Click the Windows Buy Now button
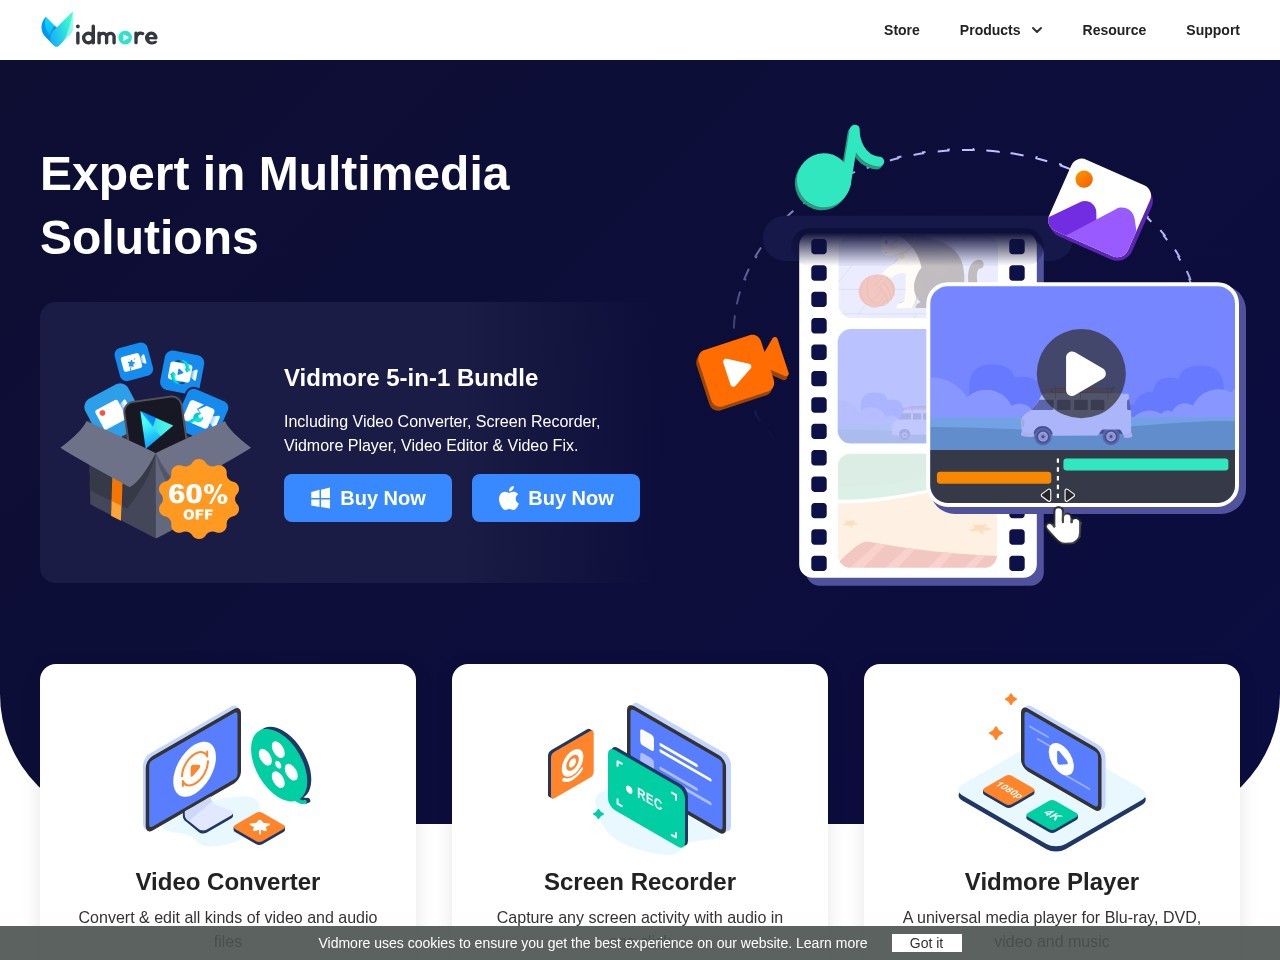 (368, 498)
